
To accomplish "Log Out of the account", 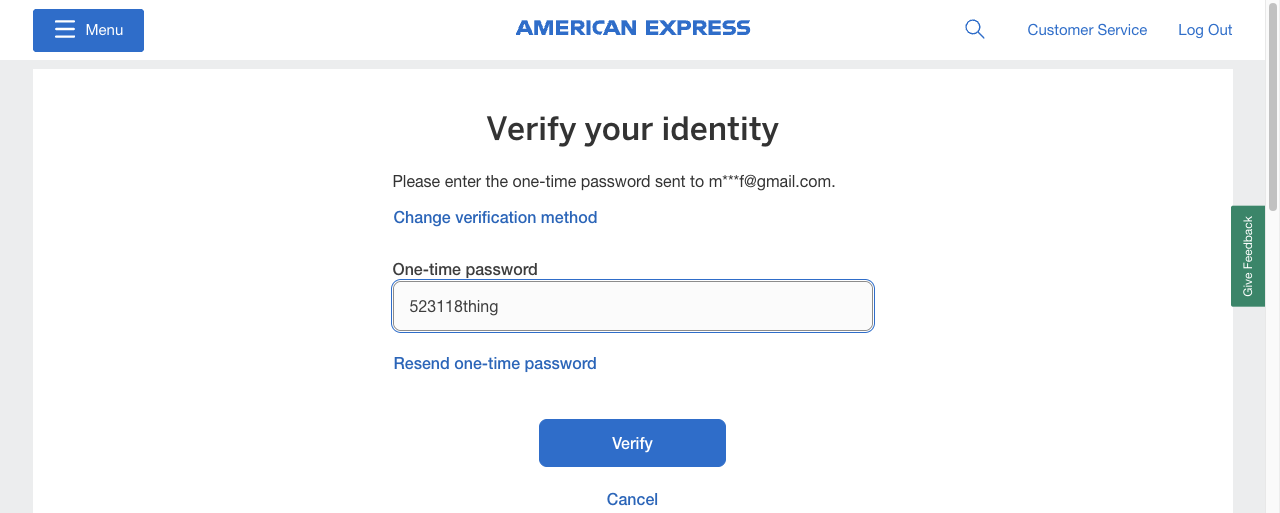I will point(1205,30).
